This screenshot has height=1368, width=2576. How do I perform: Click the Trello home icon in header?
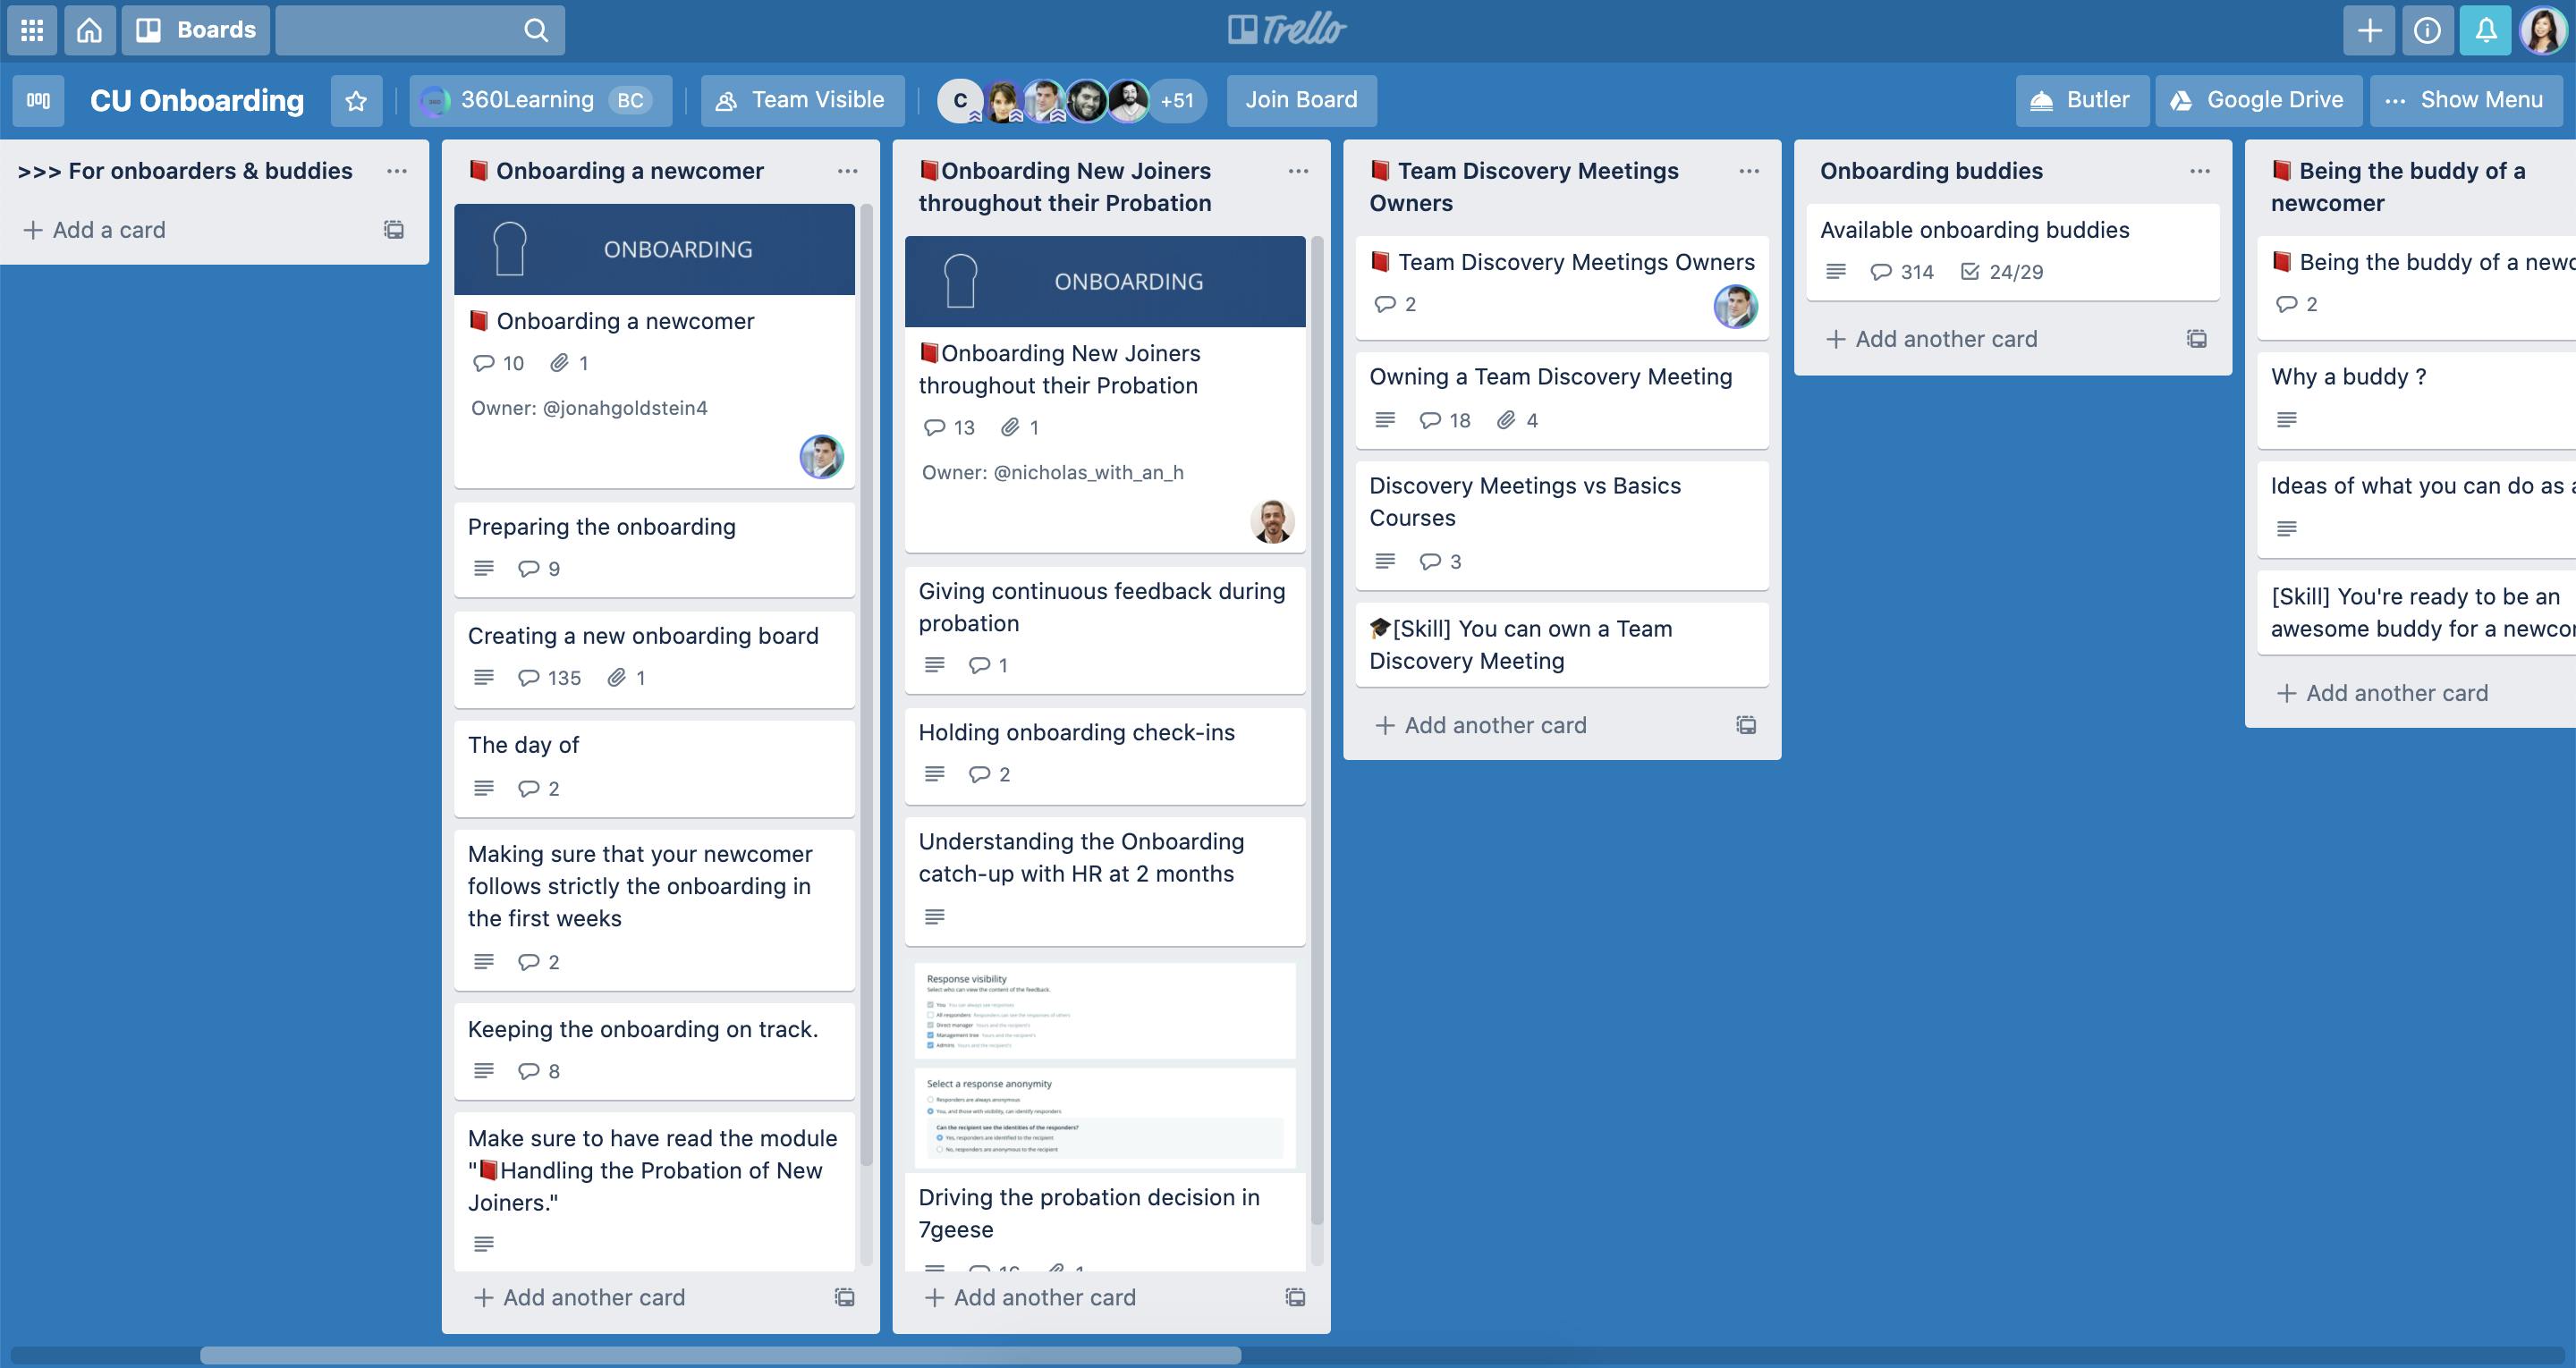89,29
